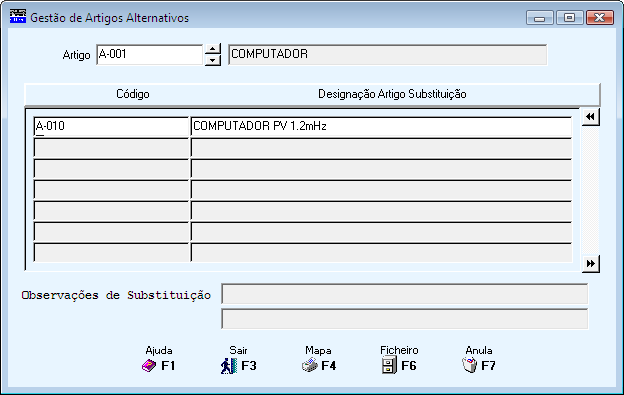Viewport: 624px width, 395px height.
Task: Click the Mapa F4 printer icon
Action: click(310, 365)
